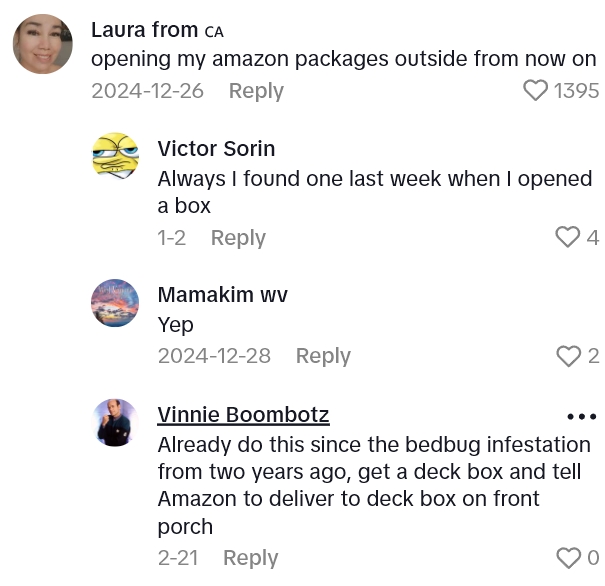Reply to Victor Sorin's comment
The image size is (605, 586).
[238, 238]
